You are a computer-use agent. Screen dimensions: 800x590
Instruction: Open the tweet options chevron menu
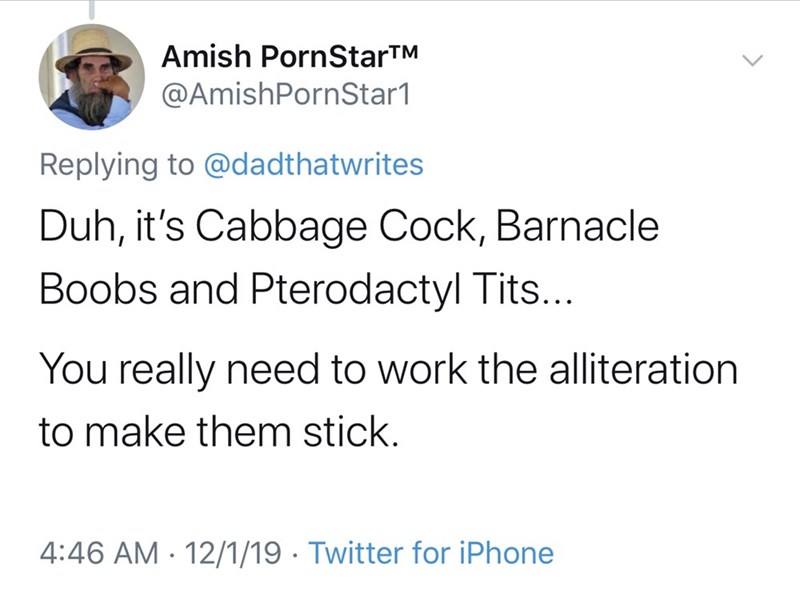[752, 61]
